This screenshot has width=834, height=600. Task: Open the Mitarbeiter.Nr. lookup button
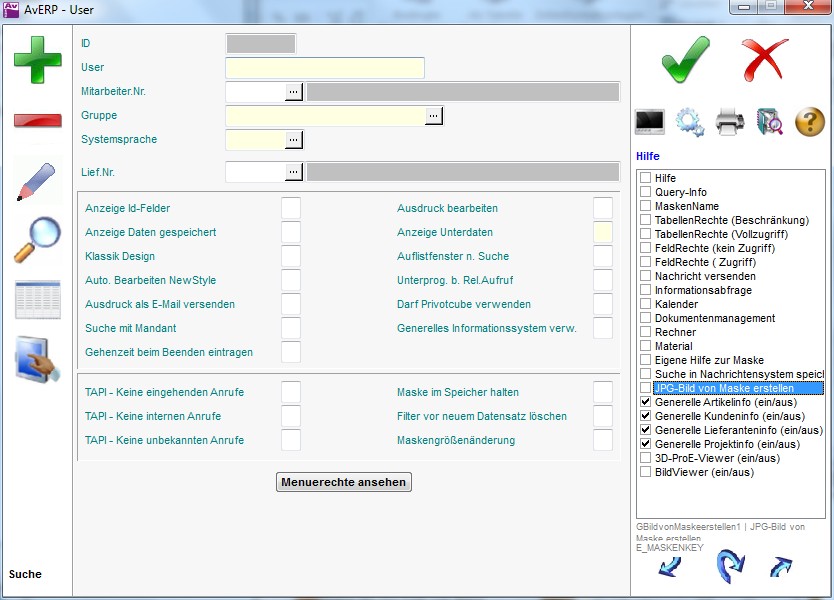(x=293, y=92)
